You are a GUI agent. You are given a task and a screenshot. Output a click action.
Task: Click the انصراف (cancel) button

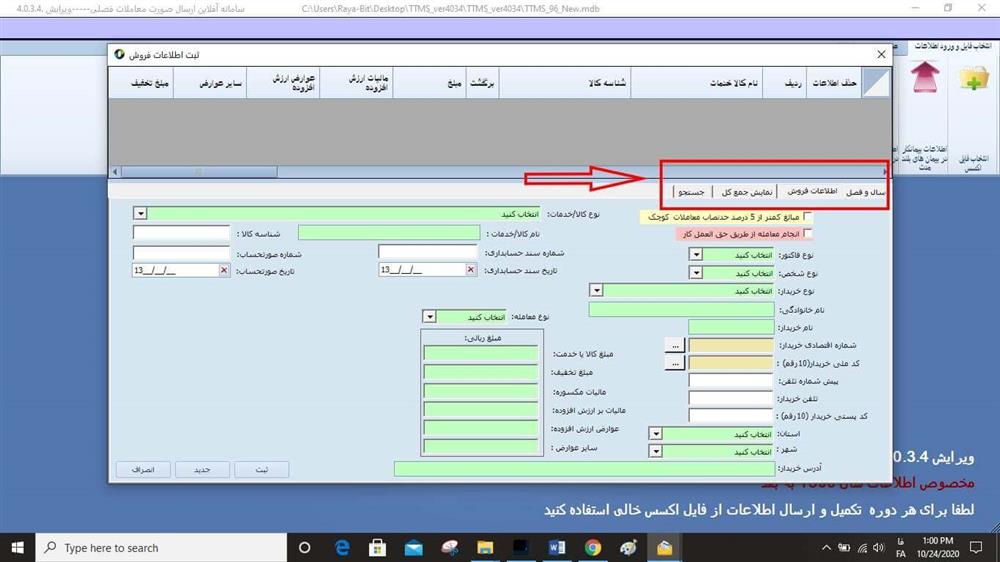click(x=143, y=470)
